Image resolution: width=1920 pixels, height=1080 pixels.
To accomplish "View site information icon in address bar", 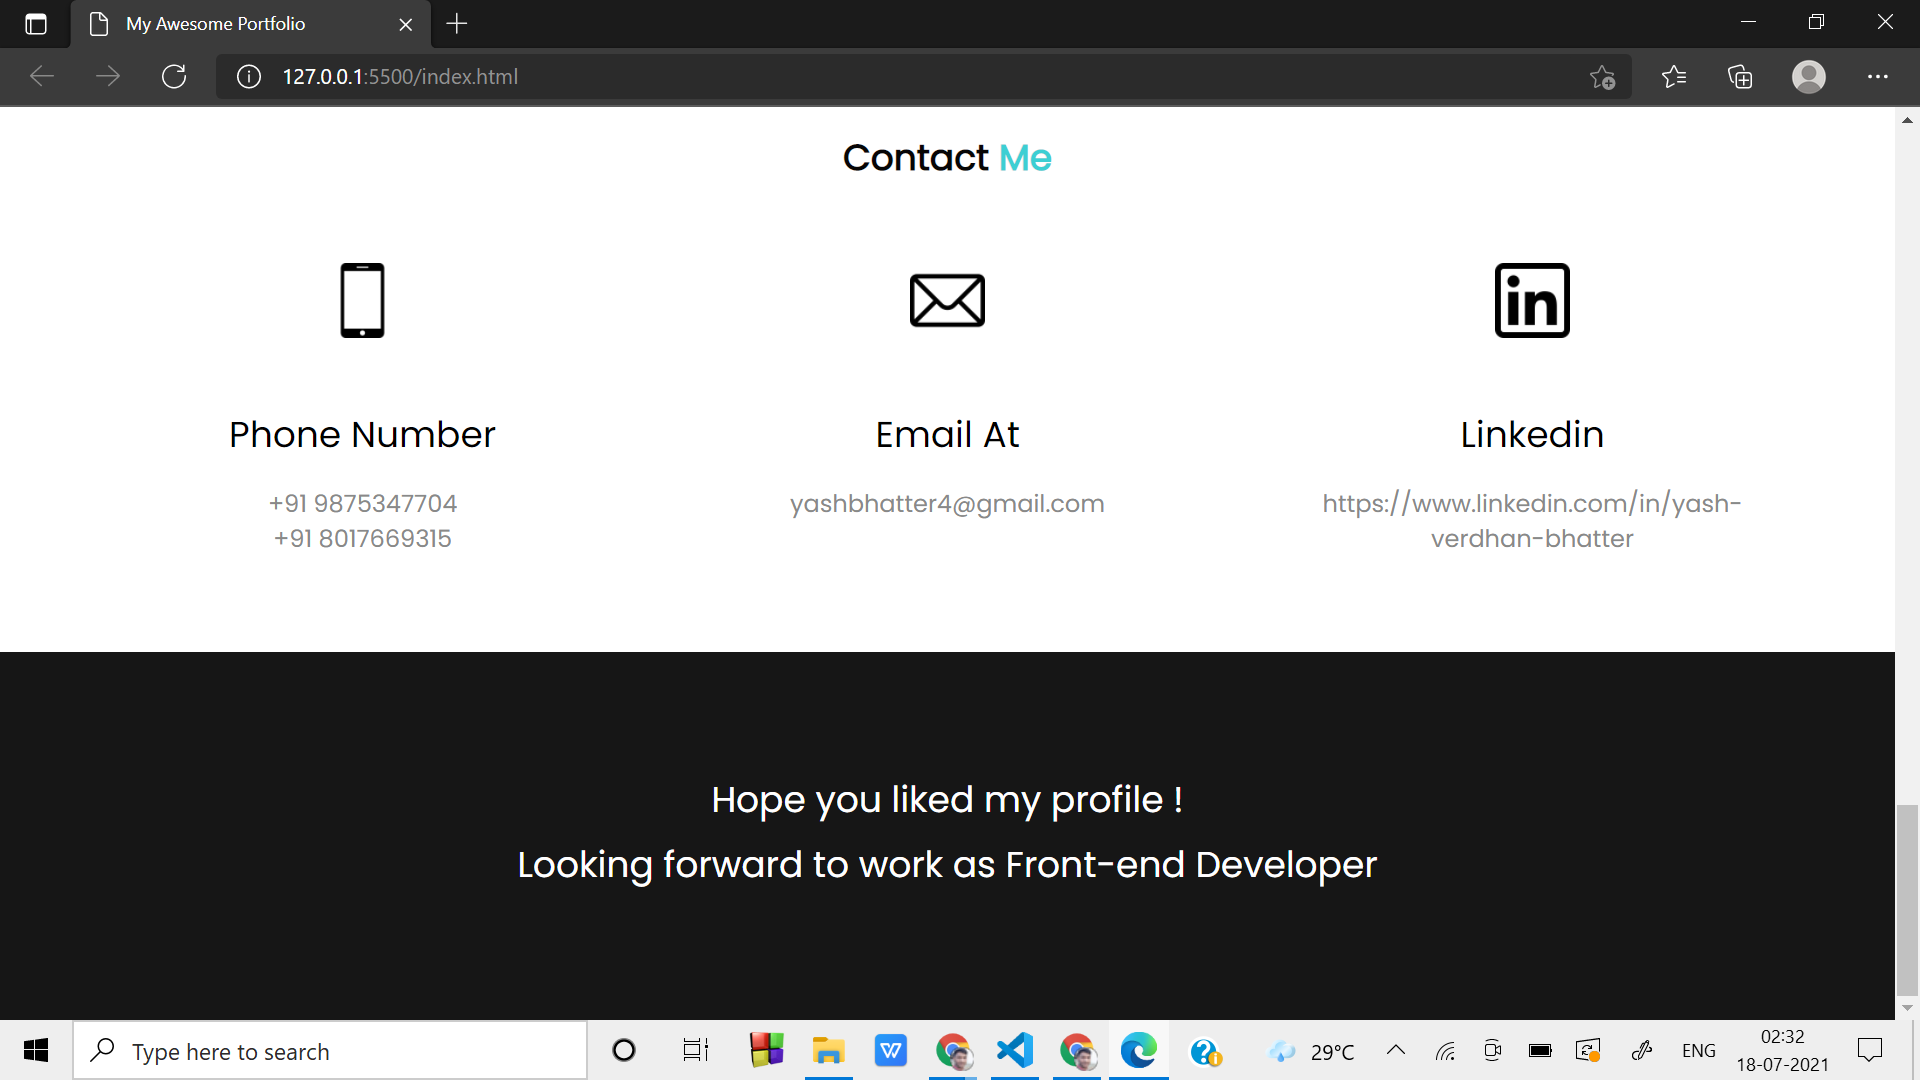I will click(249, 76).
